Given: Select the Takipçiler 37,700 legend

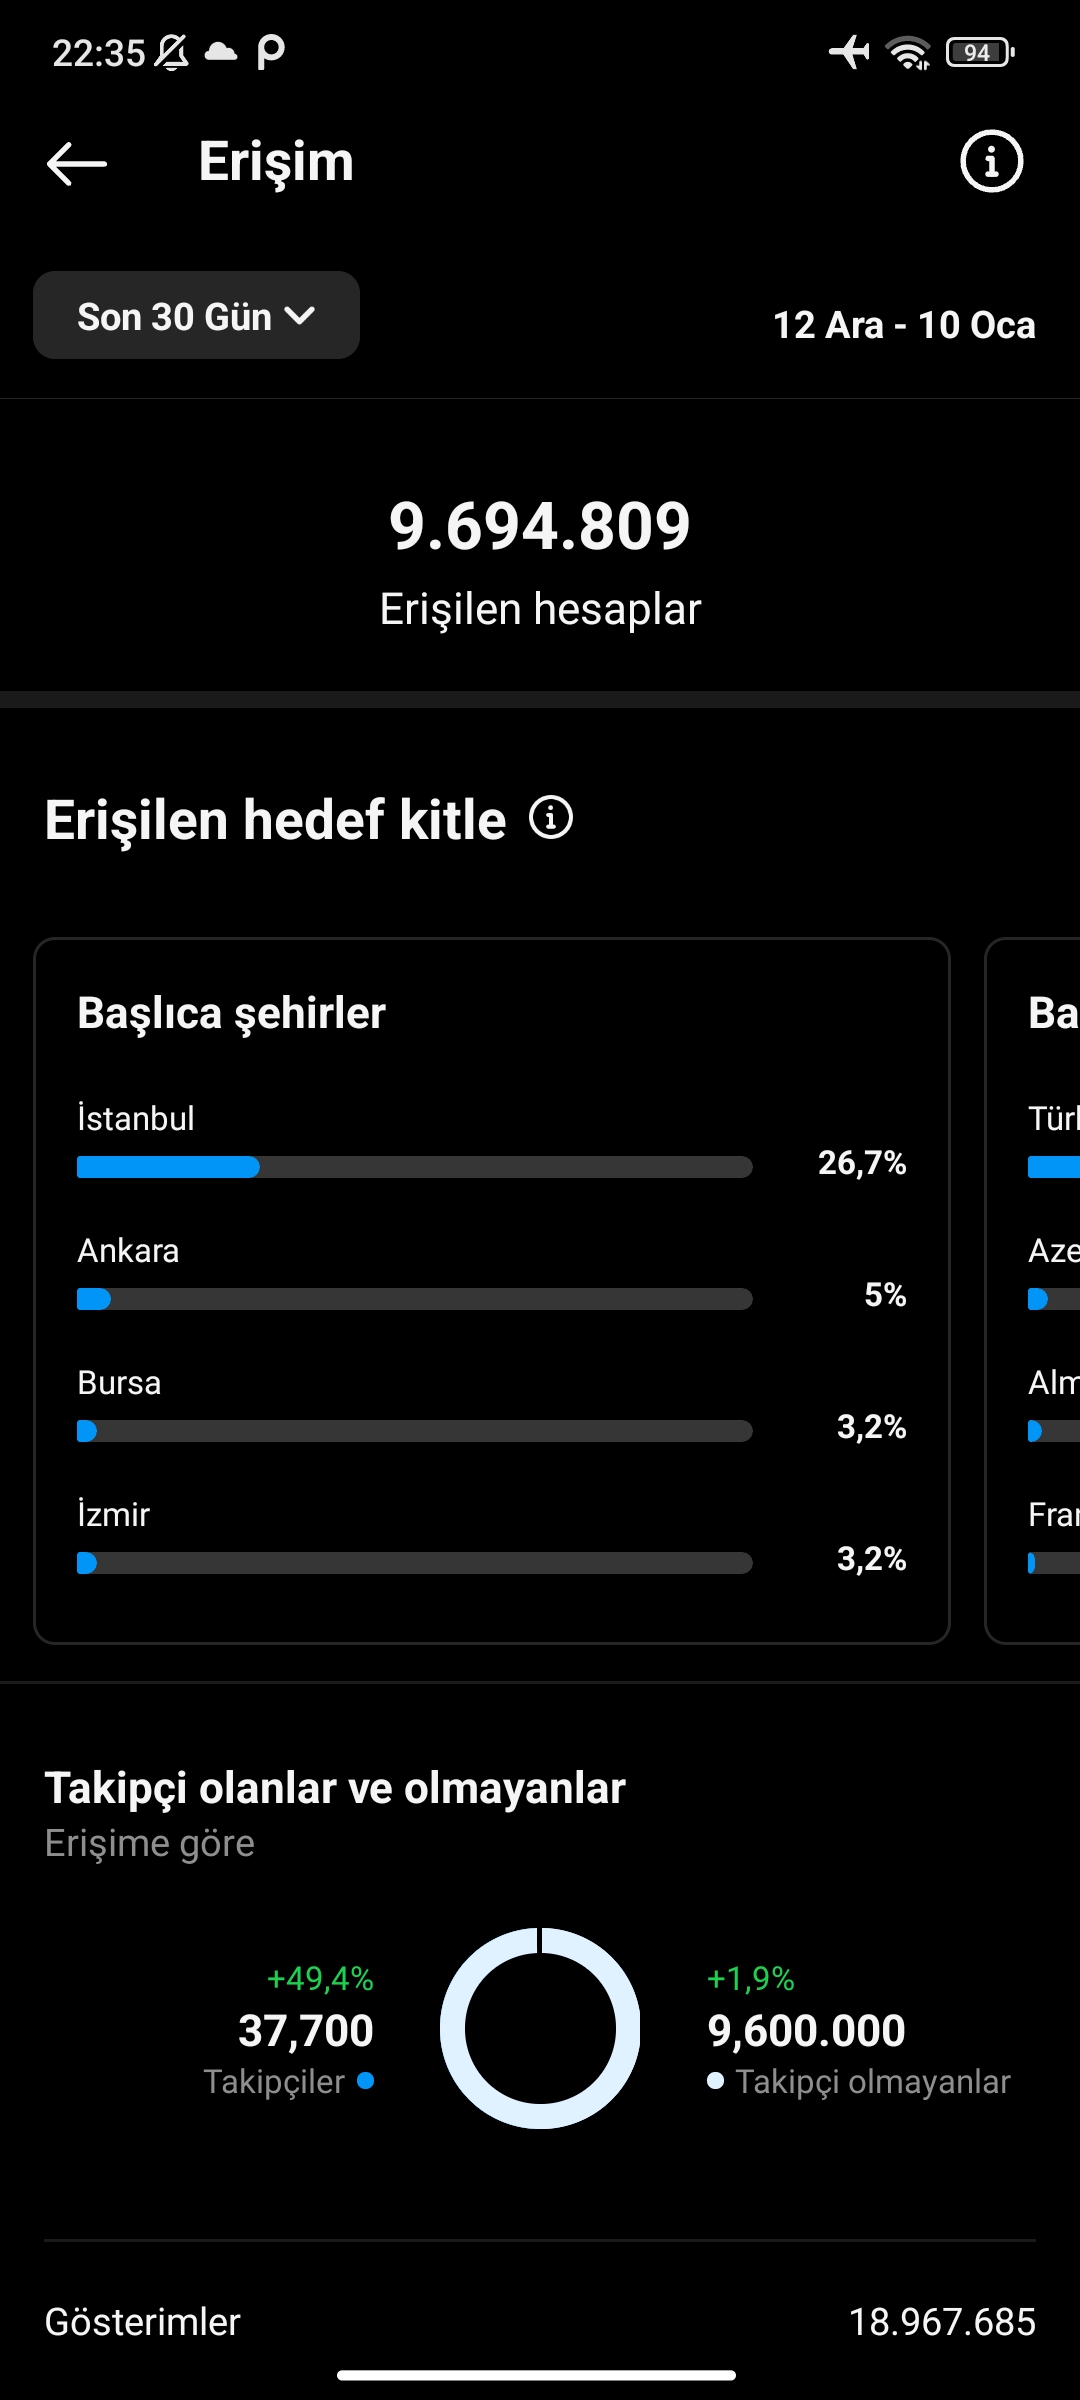Looking at the screenshot, I should click(289, 2030).
